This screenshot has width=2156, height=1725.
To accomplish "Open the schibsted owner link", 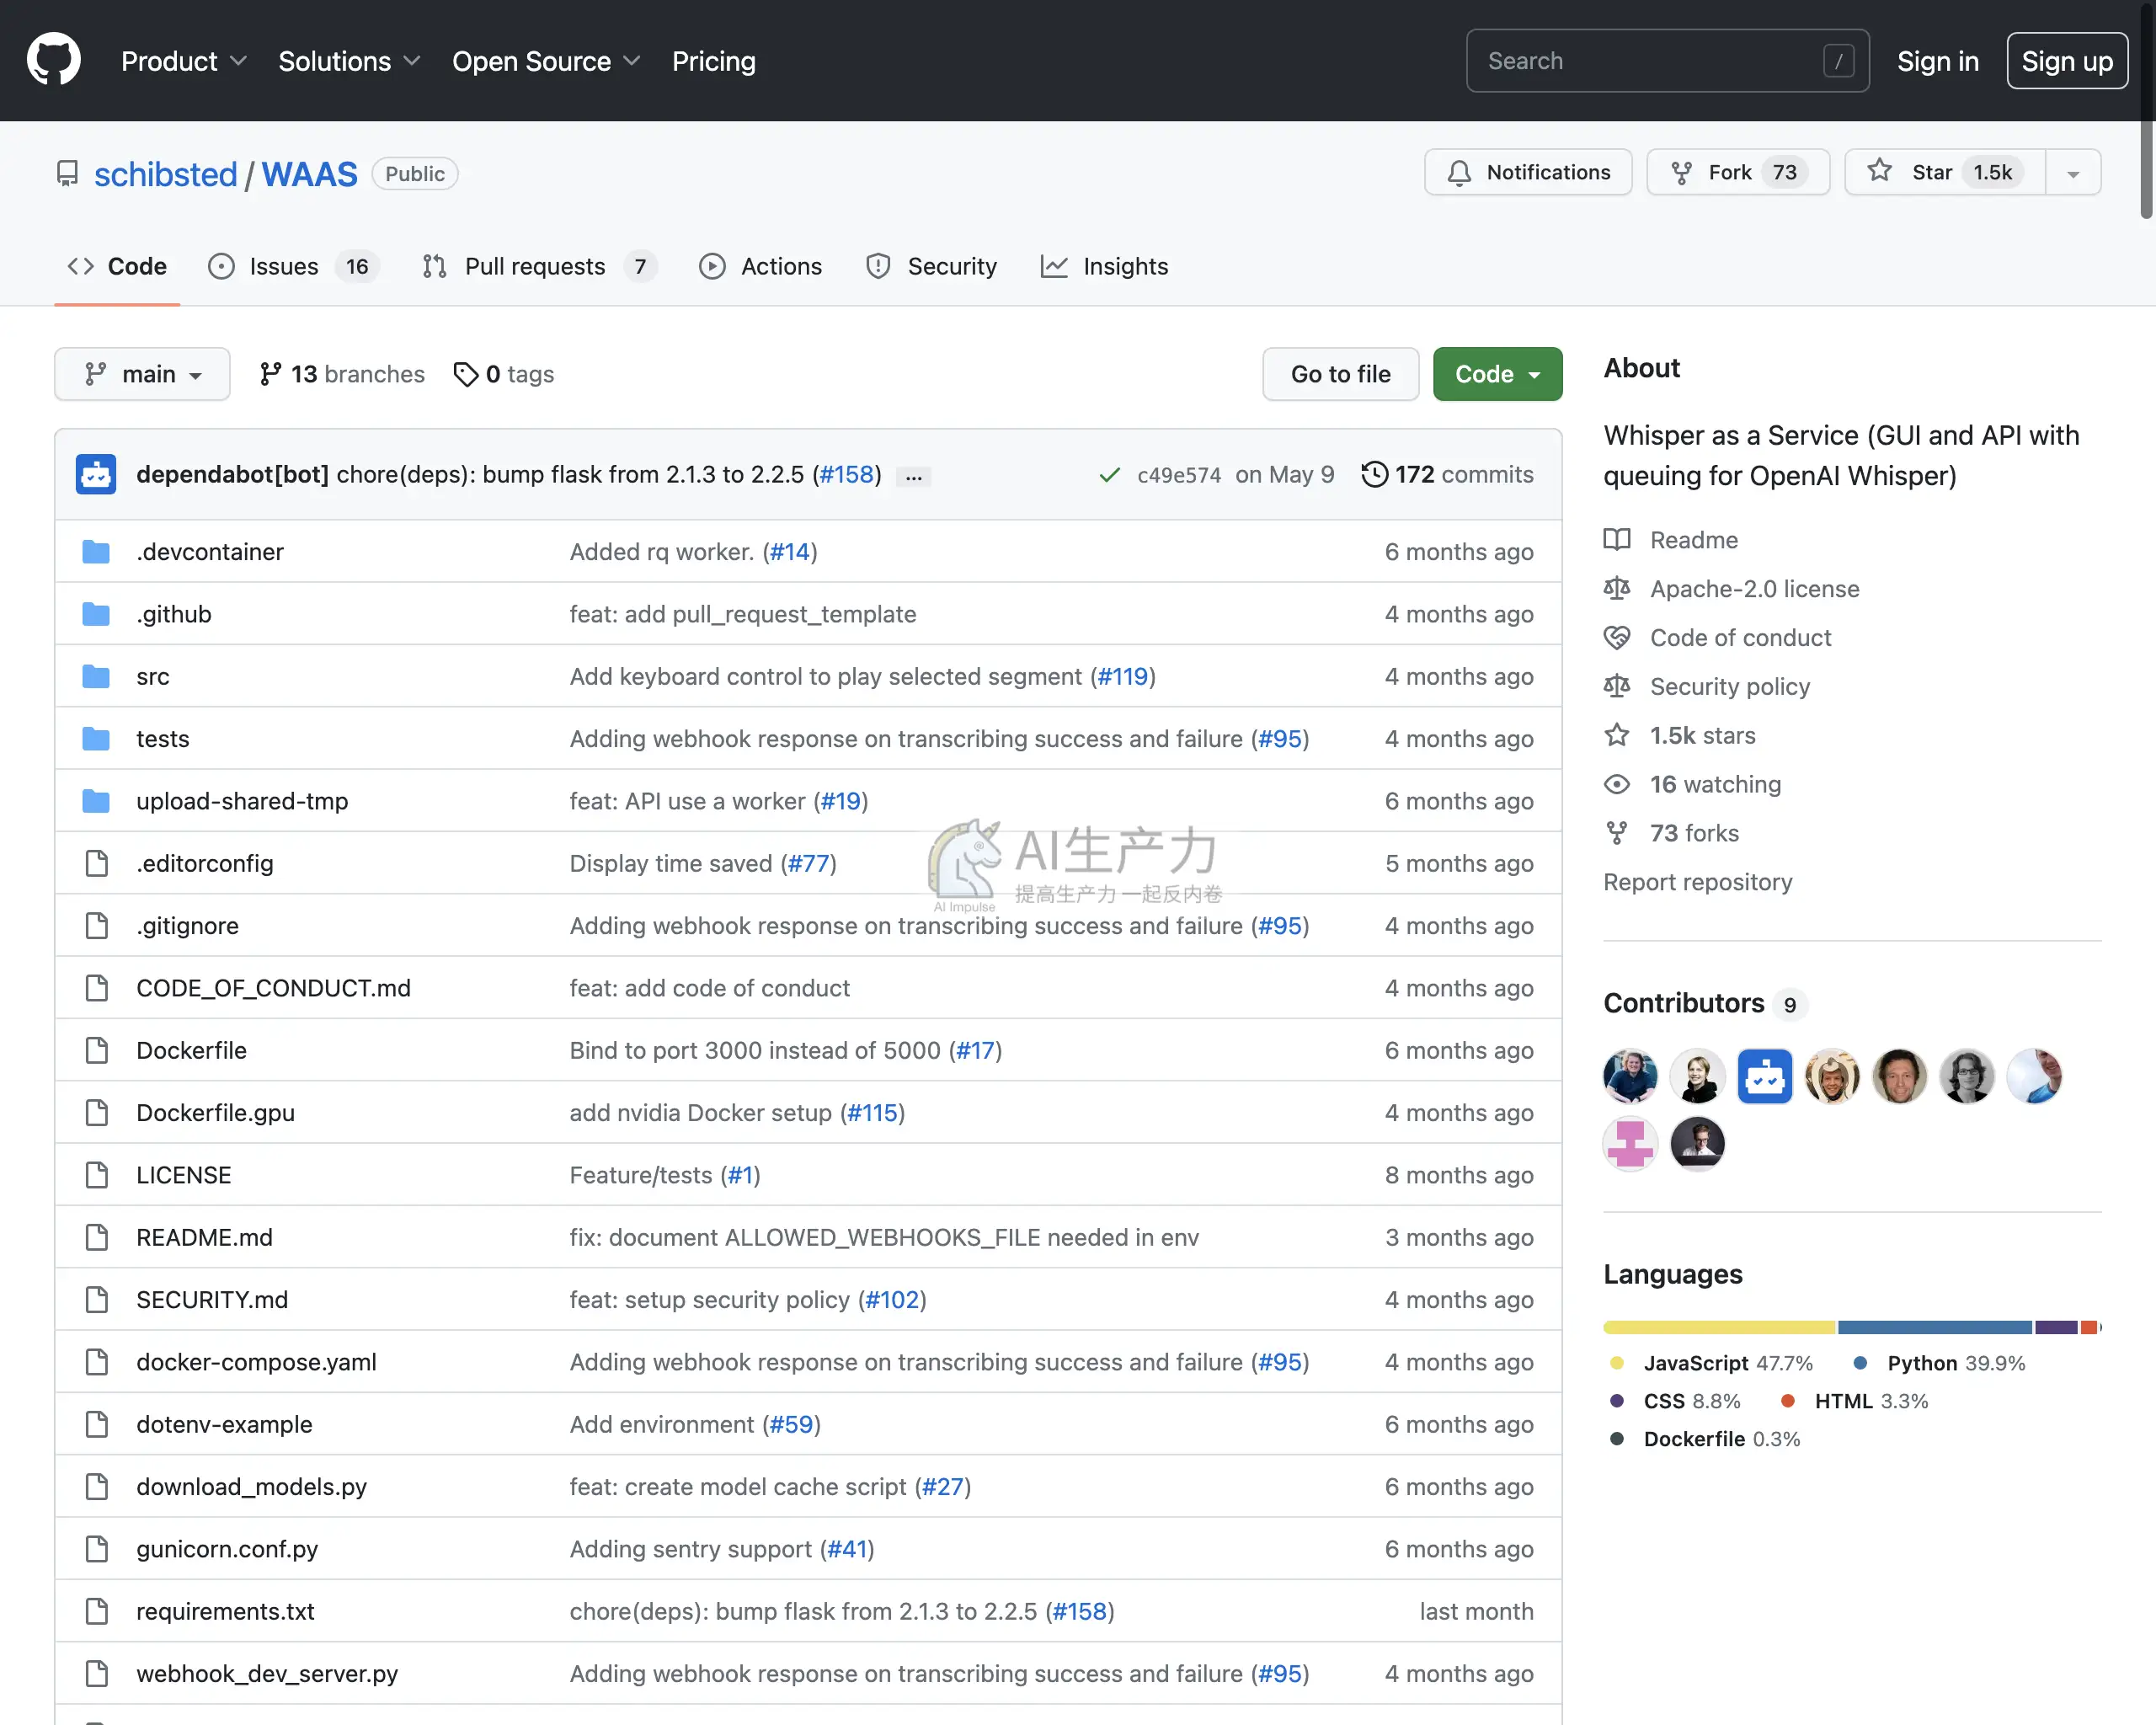I will [x=165, y=174].
